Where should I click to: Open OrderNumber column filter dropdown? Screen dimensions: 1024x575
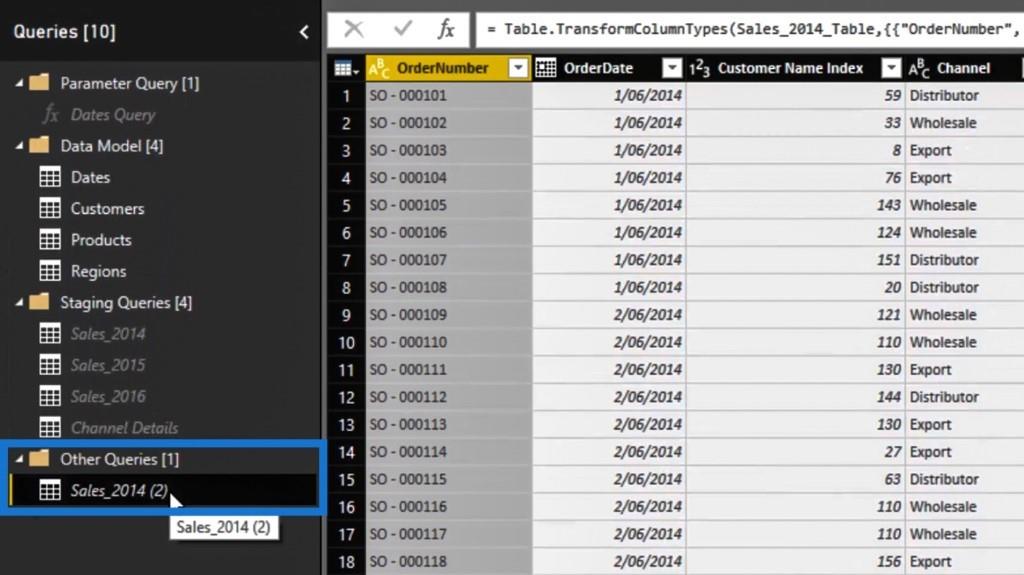click(518, 68)
